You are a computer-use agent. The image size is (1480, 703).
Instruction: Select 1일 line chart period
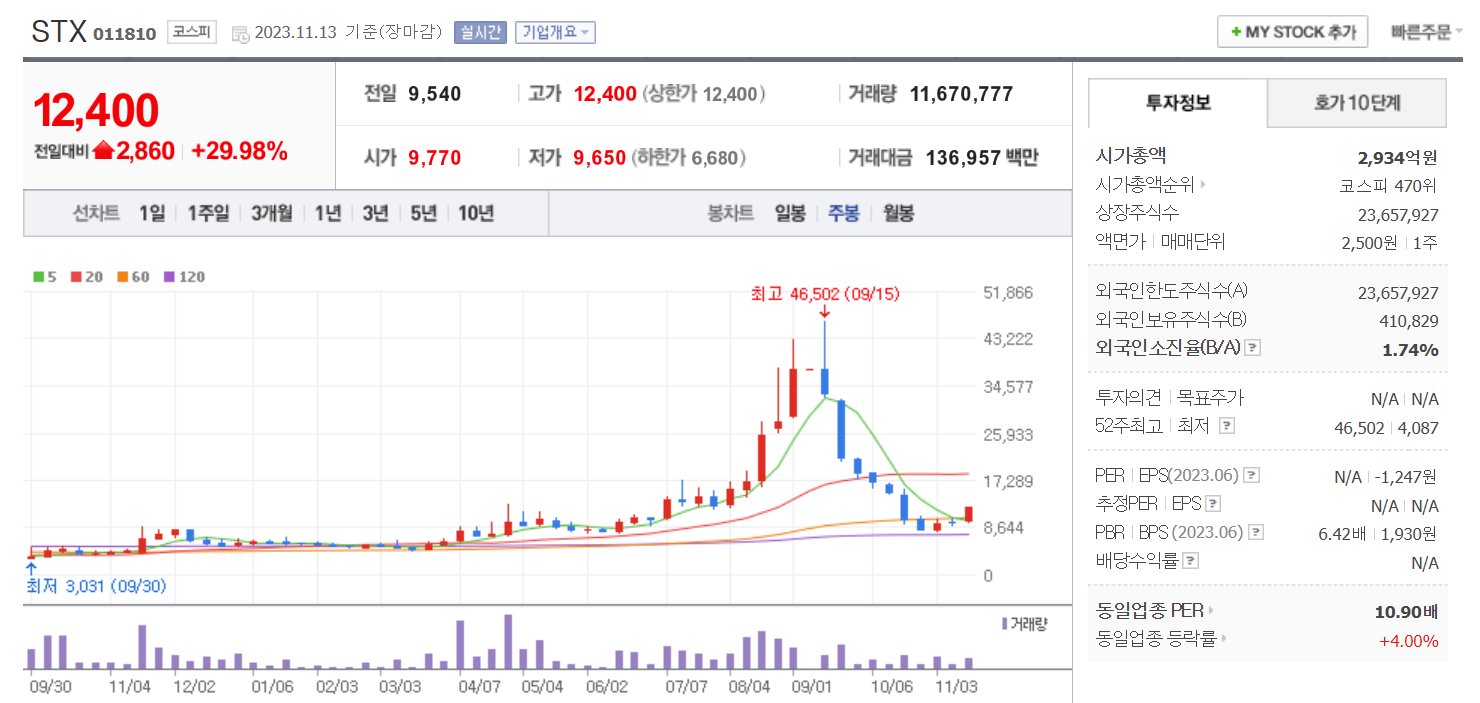152,213
